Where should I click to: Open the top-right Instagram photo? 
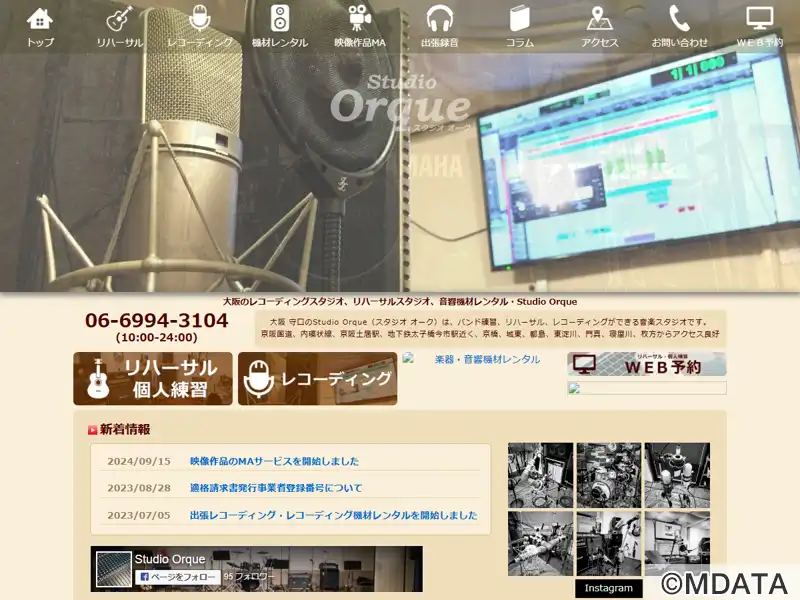coord(677,475)
